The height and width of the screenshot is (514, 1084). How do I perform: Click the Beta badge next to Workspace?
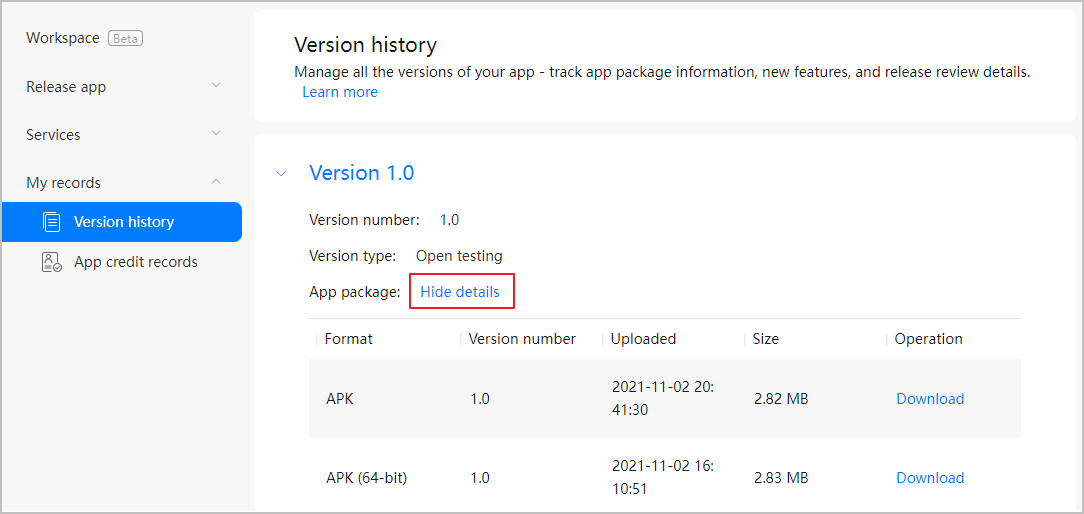click(125, 39)
